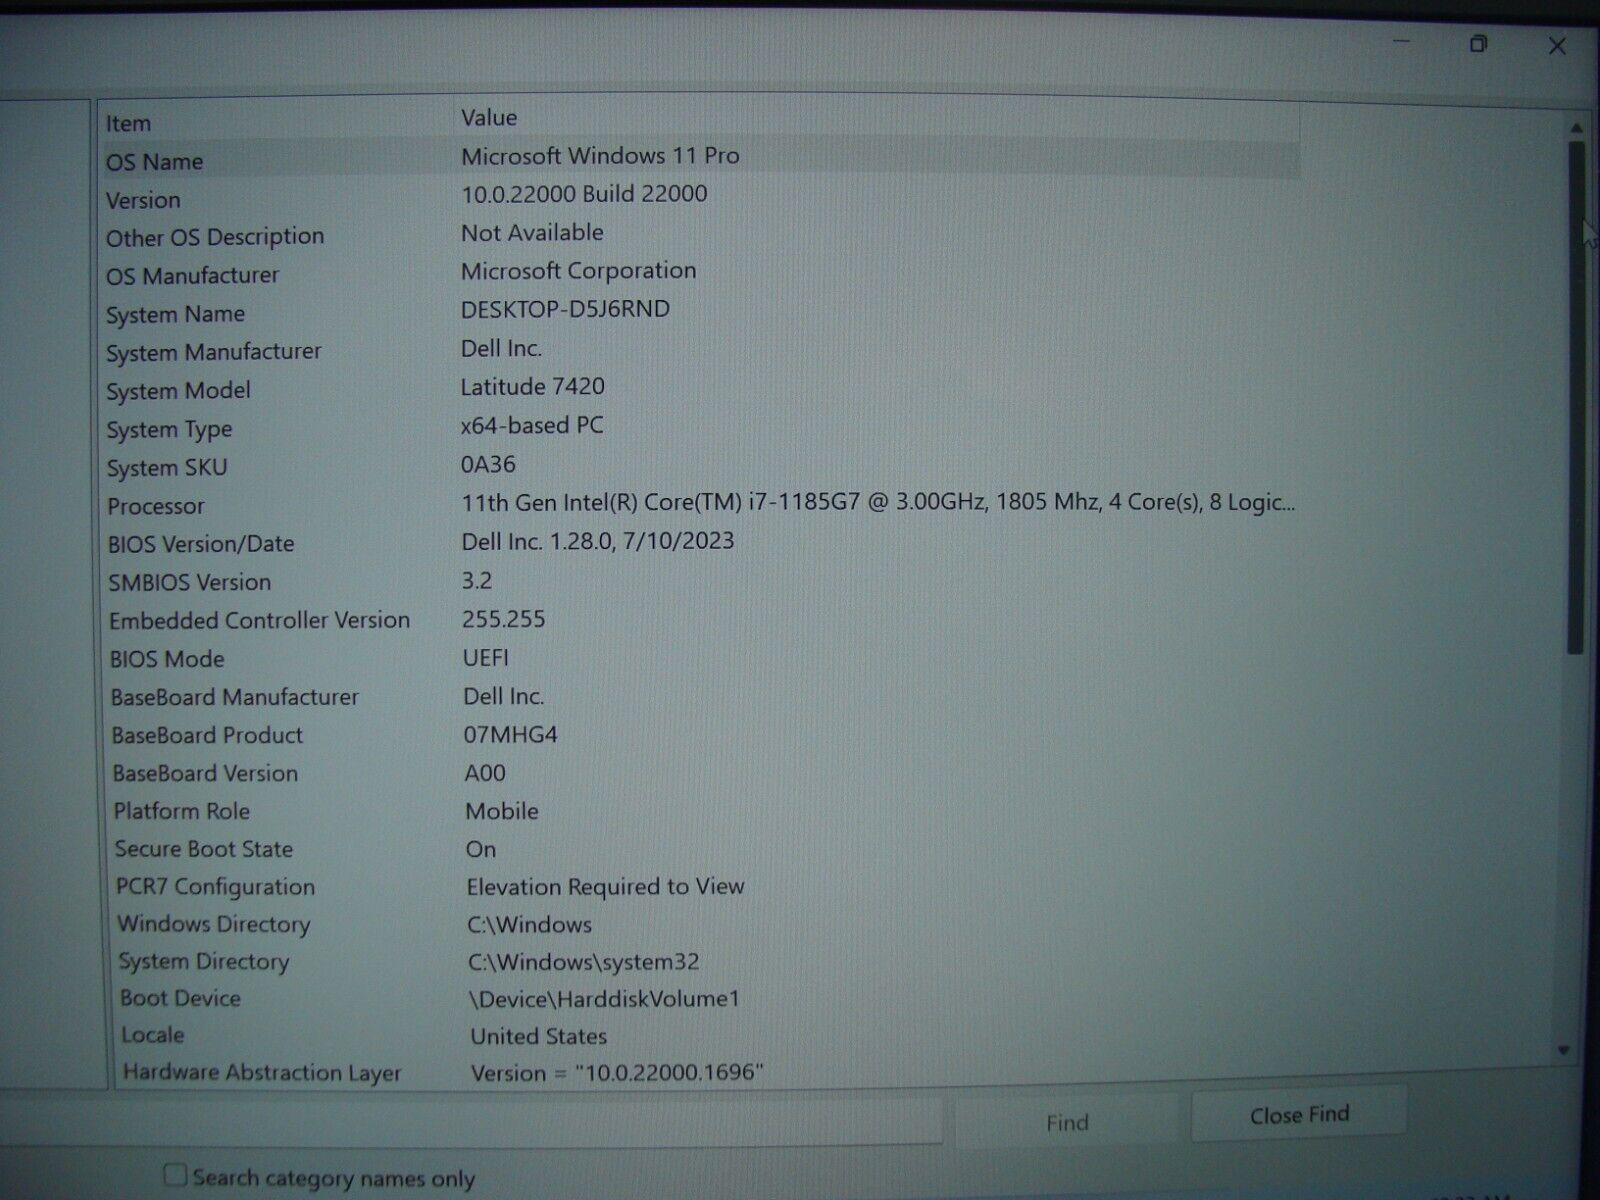Image resolution: width=1600 pixels, height=1200 pixels.
Task: Click value C:\Windows
Action: point(529,924)
